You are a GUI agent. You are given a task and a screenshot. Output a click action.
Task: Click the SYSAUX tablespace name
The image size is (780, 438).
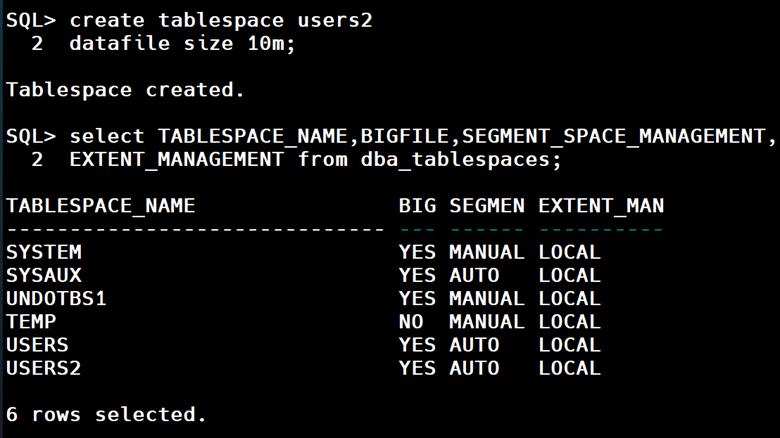(44, 275)
